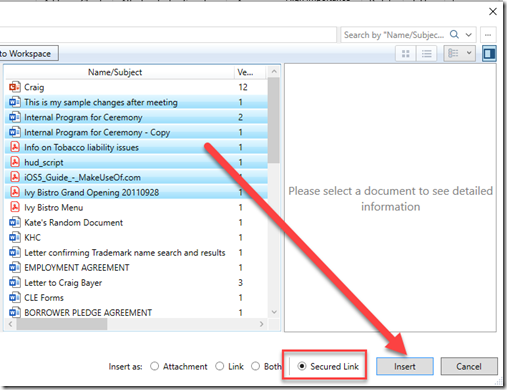This screenshot has height=390, width=507.
Task: Click Word icon for BORROWER PLEDGE AGREEMENT
Action: (14, 312)
